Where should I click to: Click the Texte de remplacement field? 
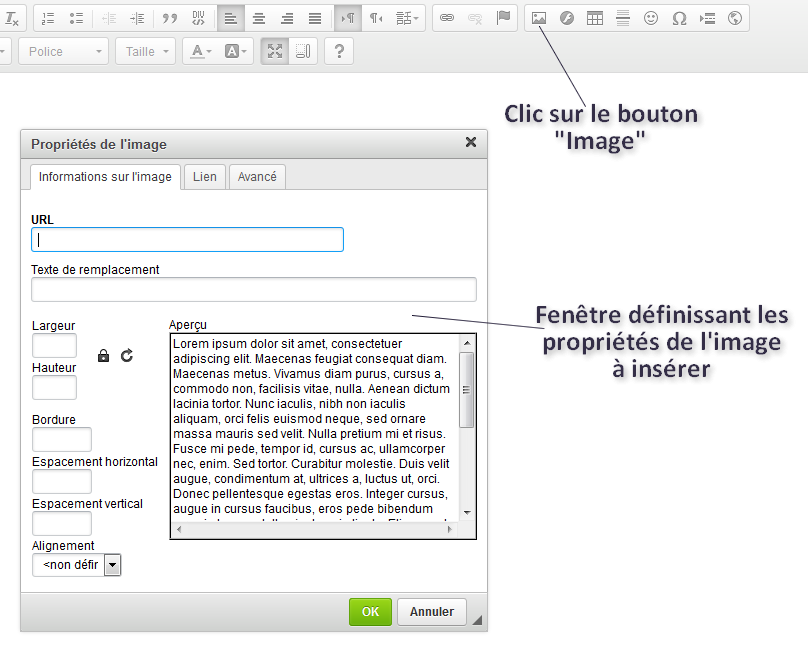tap(254, 290)
